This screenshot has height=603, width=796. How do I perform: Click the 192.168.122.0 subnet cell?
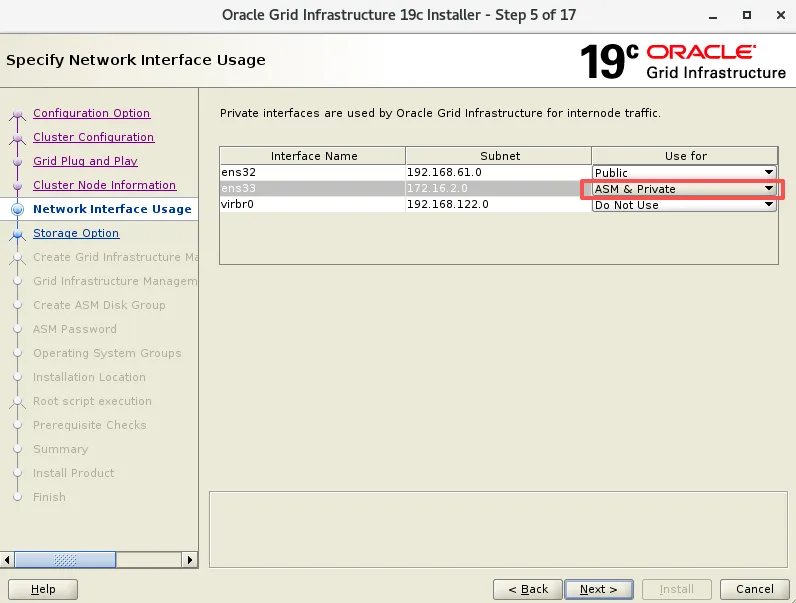pyautogui.click(x=499, y=204)
